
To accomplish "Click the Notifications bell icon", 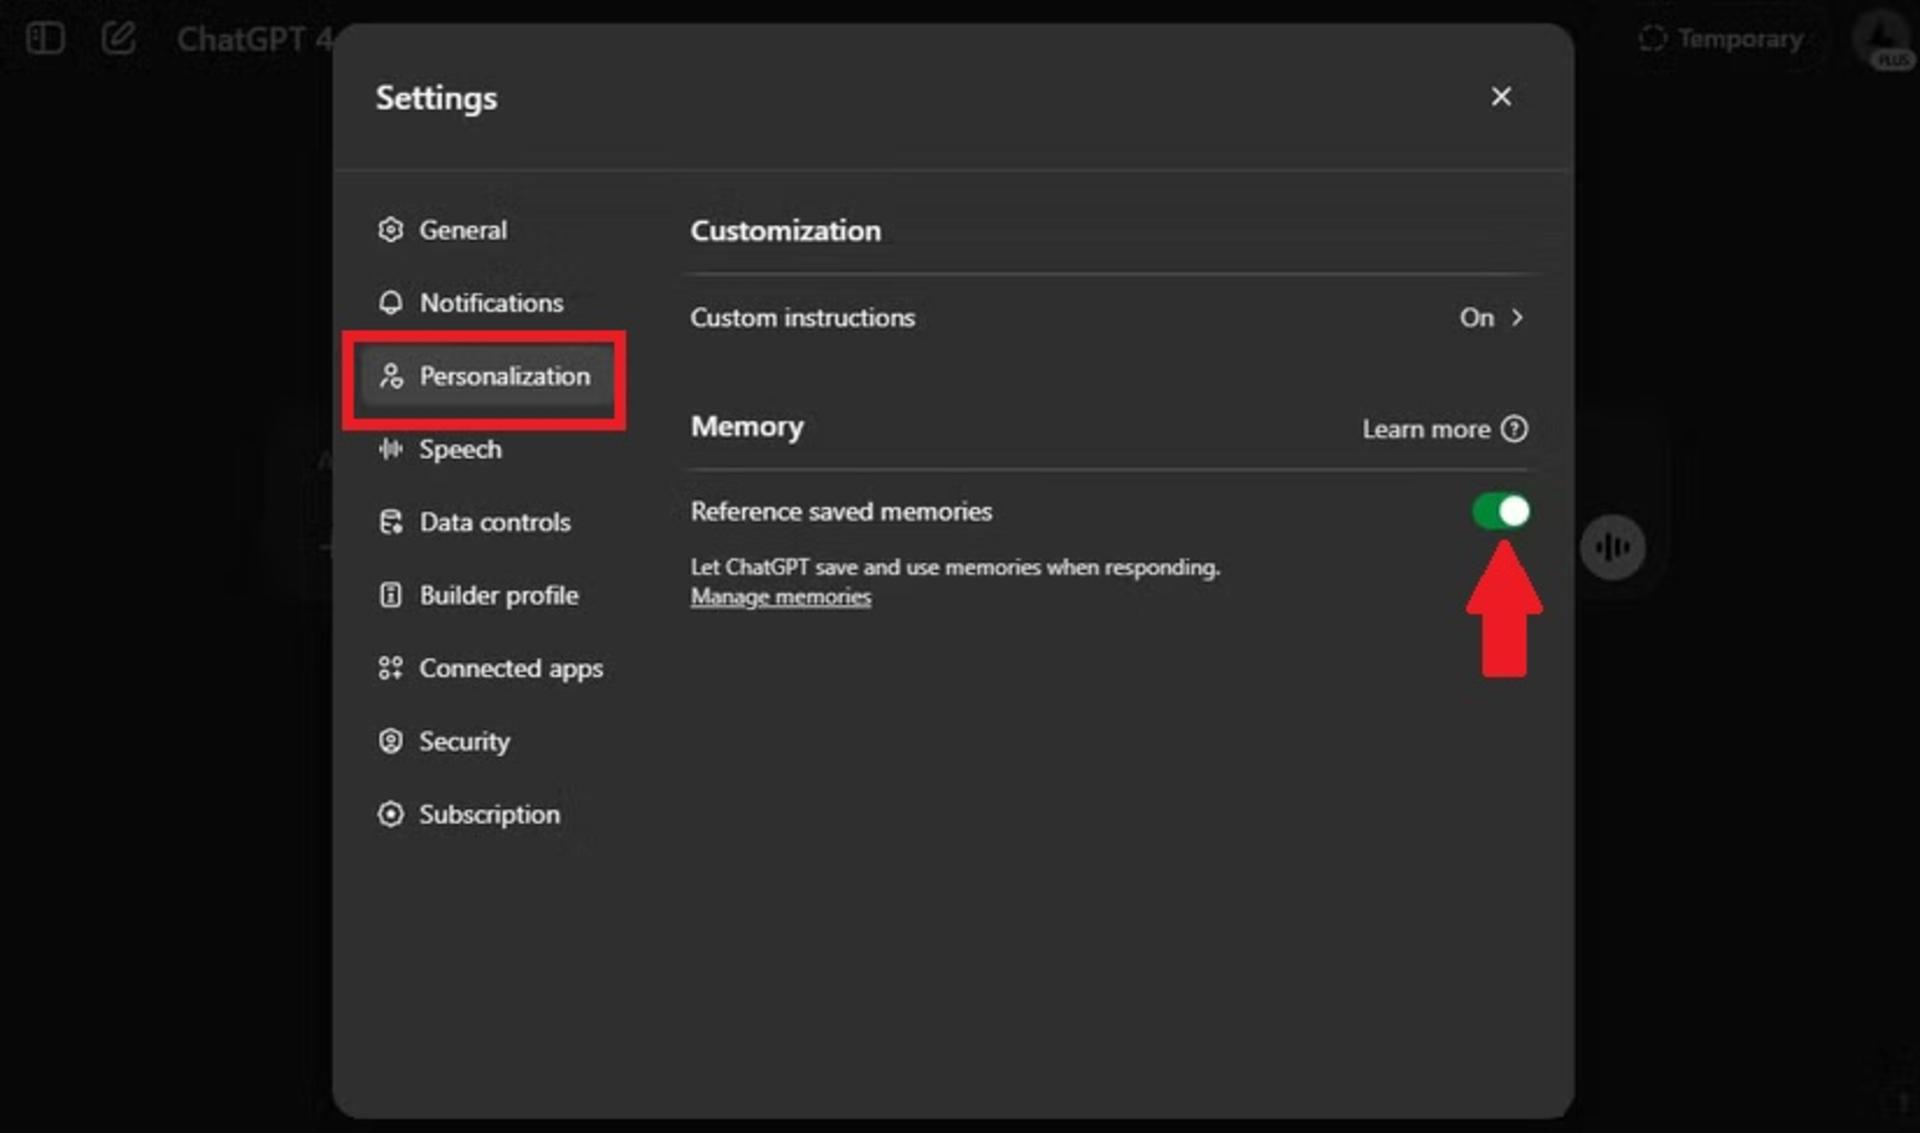I will point(390,303).
